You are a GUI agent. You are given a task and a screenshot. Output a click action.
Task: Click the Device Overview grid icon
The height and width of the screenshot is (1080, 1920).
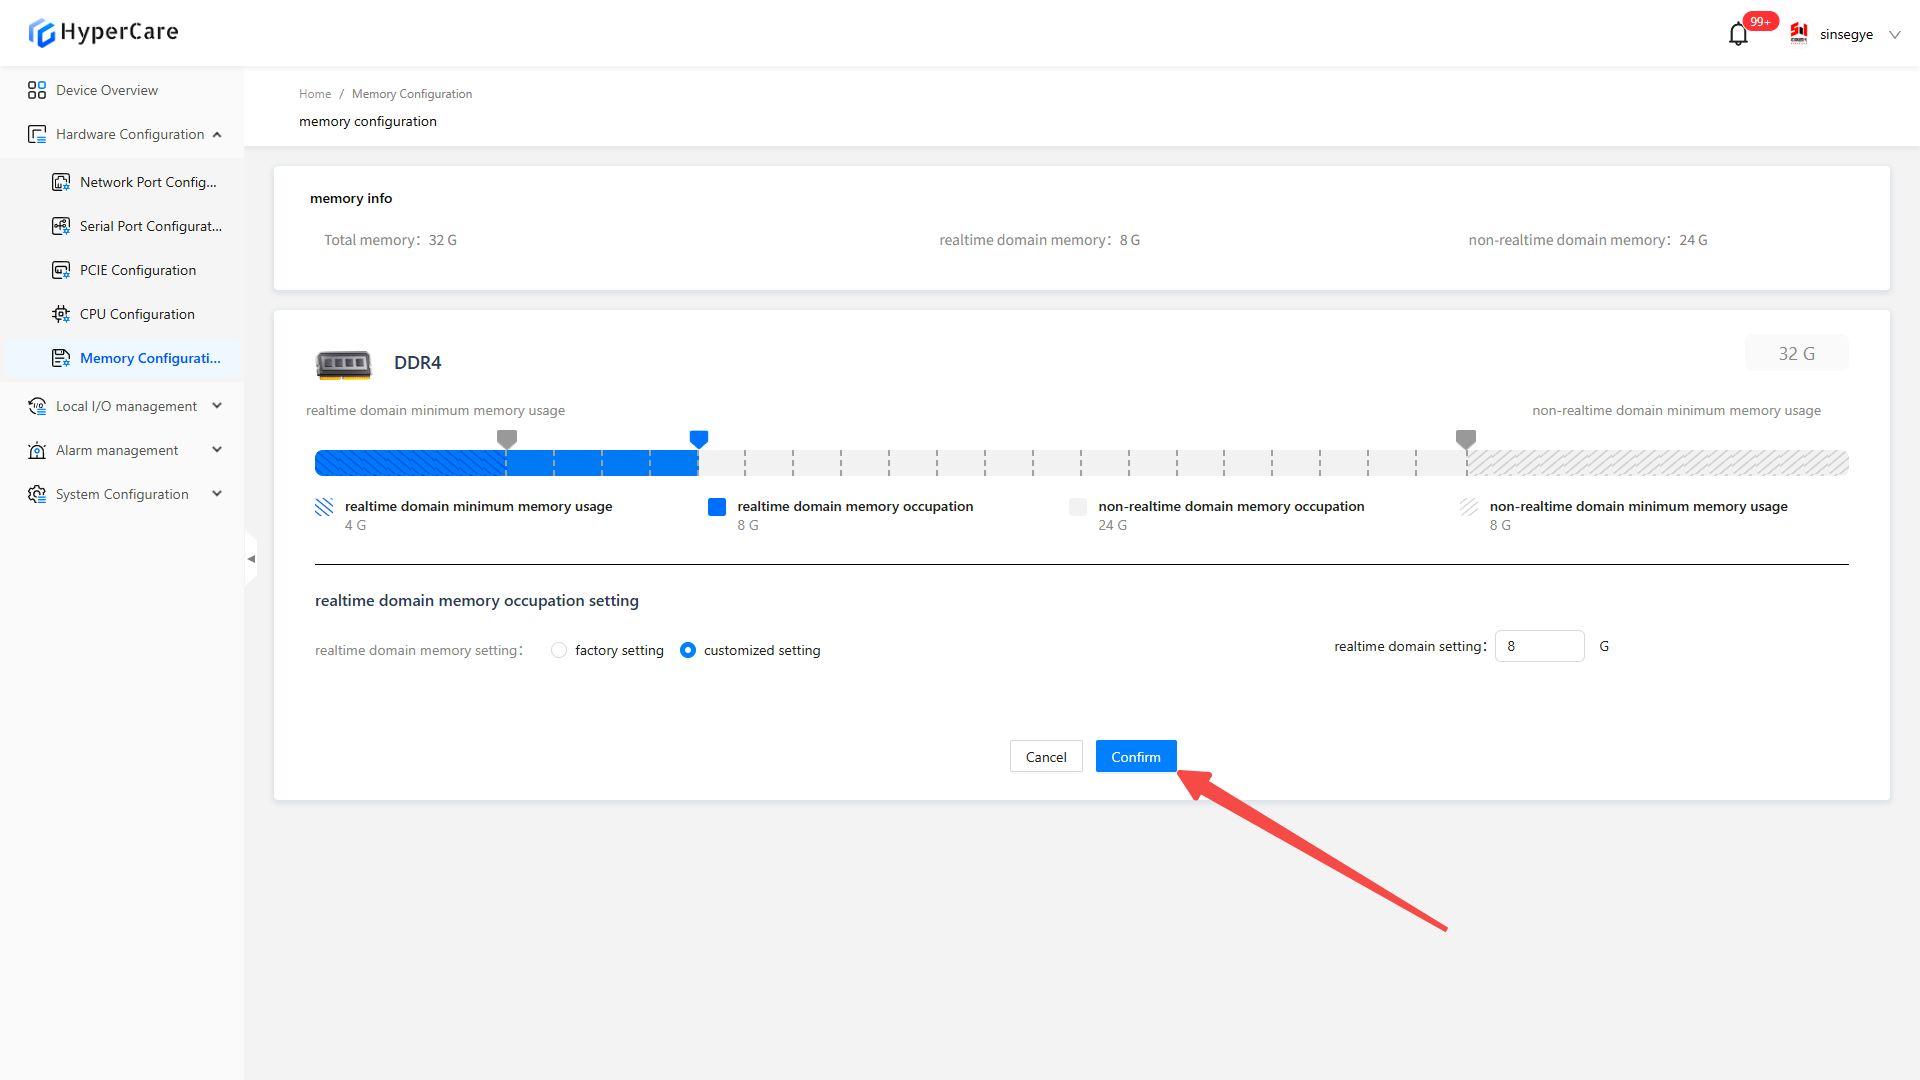click(x=37, y=90)
